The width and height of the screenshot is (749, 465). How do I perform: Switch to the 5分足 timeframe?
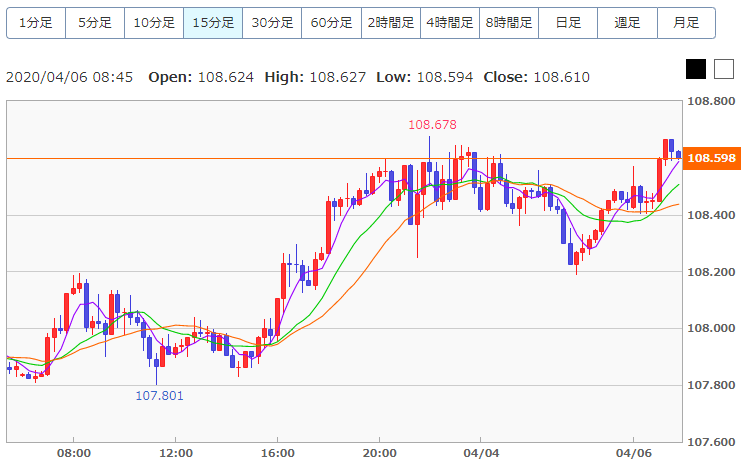[x=95, y=22]
